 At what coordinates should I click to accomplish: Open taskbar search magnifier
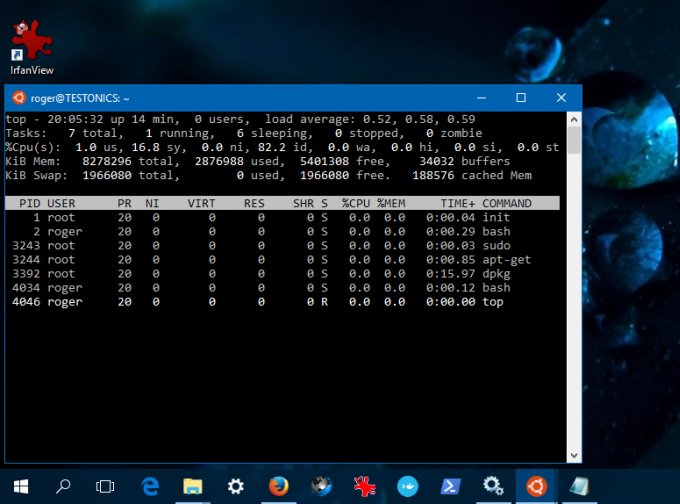coord(63,486)
